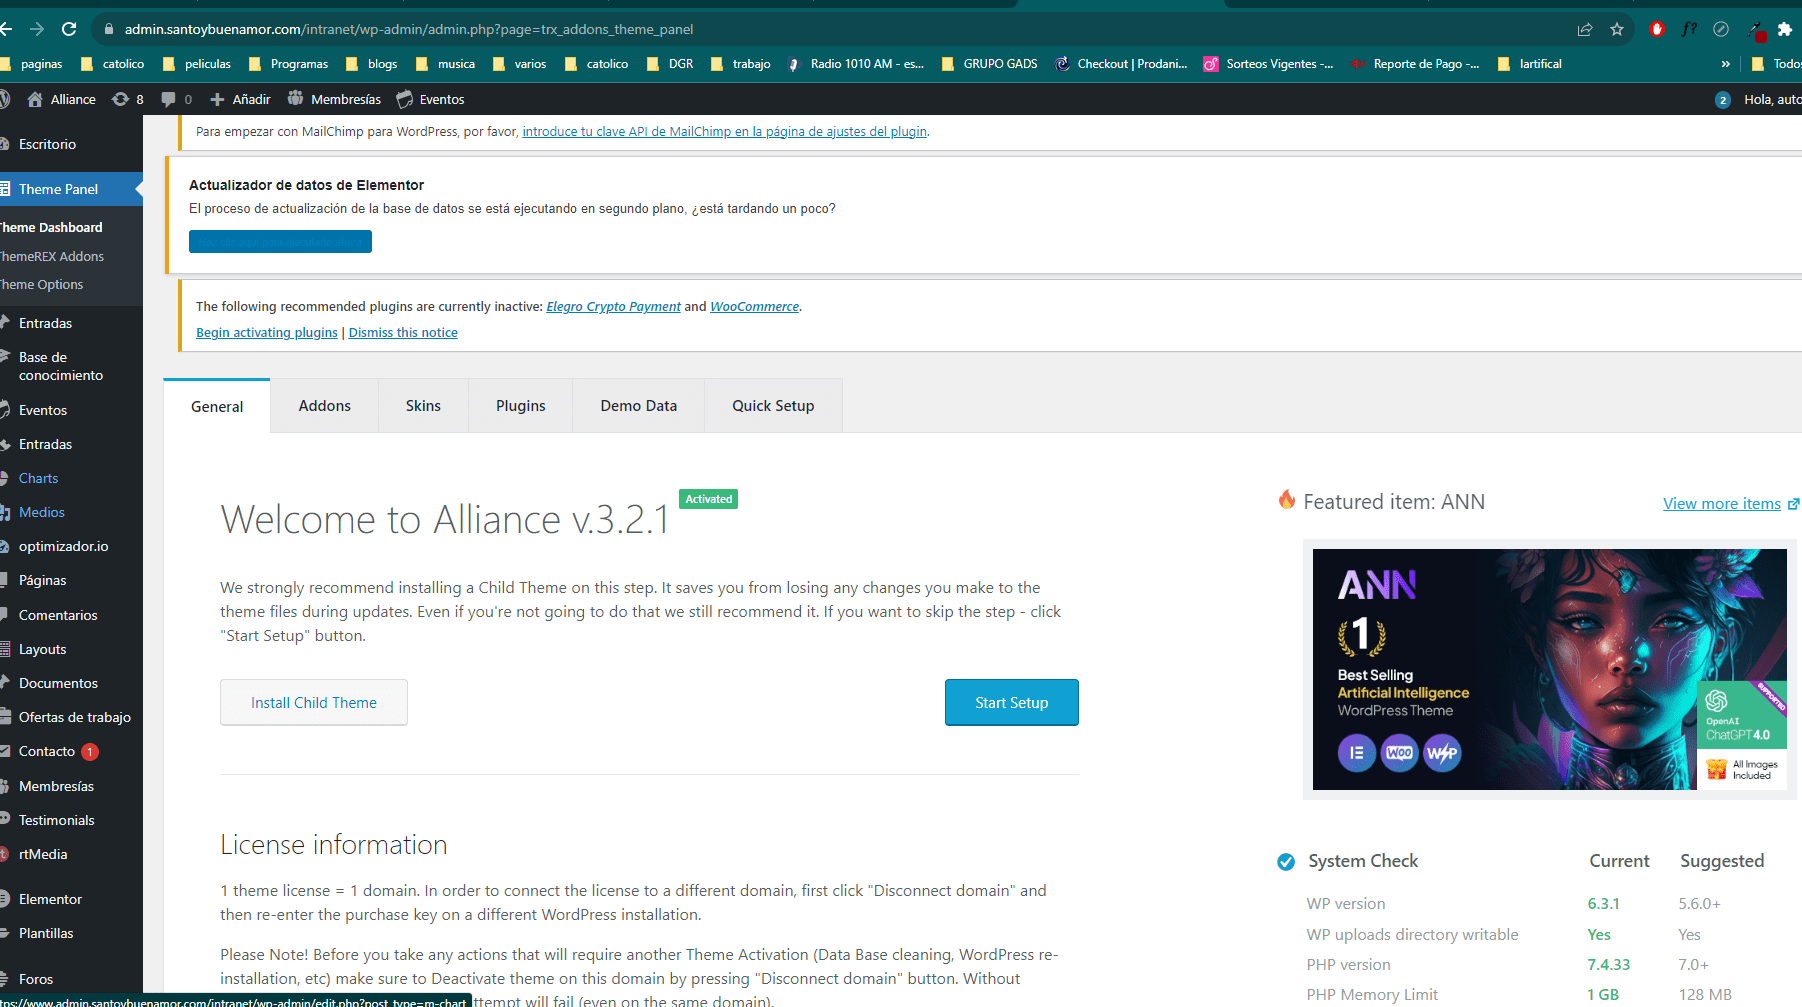The image size is (1802, 1007).
Task: Click the notification badge showing 2
Action: (x=1723, y=99)
